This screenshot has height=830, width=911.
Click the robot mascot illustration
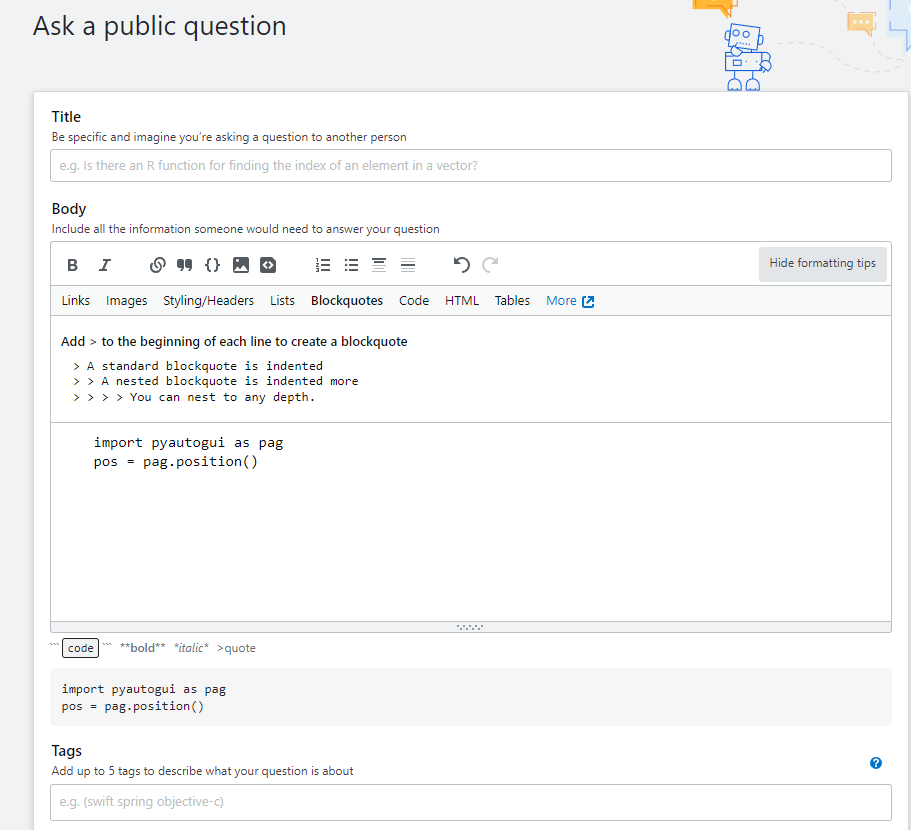747,57
